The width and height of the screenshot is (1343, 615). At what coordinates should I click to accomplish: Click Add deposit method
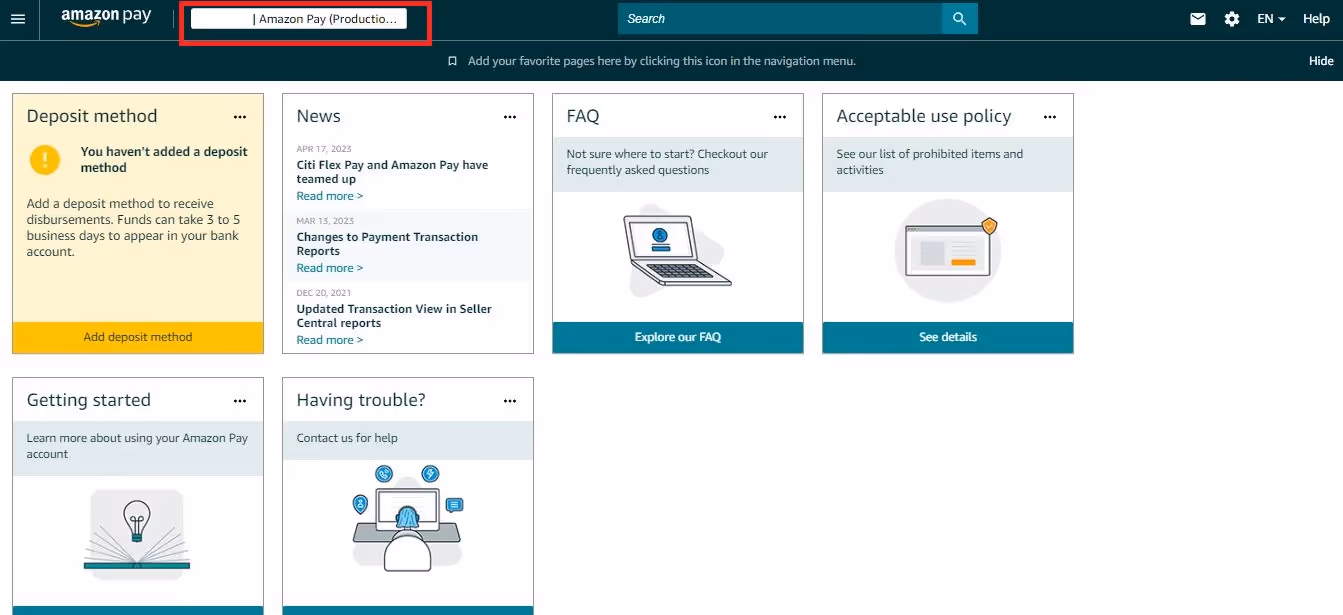(x=137, y=337)
